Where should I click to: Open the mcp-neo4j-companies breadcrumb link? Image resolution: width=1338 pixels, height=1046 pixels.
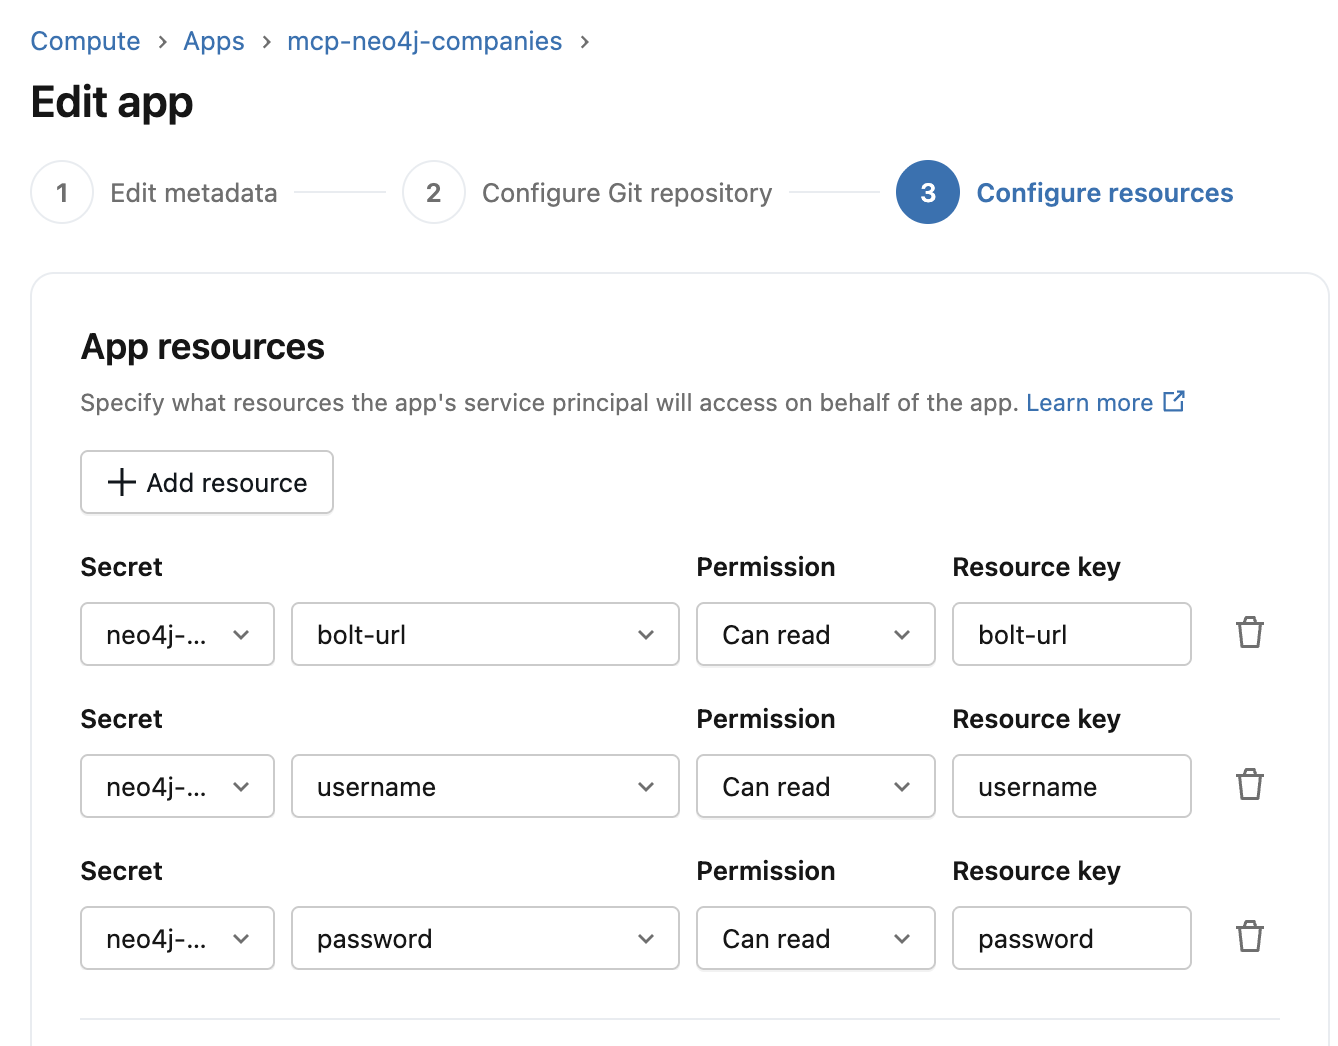[x=424, y=41]
